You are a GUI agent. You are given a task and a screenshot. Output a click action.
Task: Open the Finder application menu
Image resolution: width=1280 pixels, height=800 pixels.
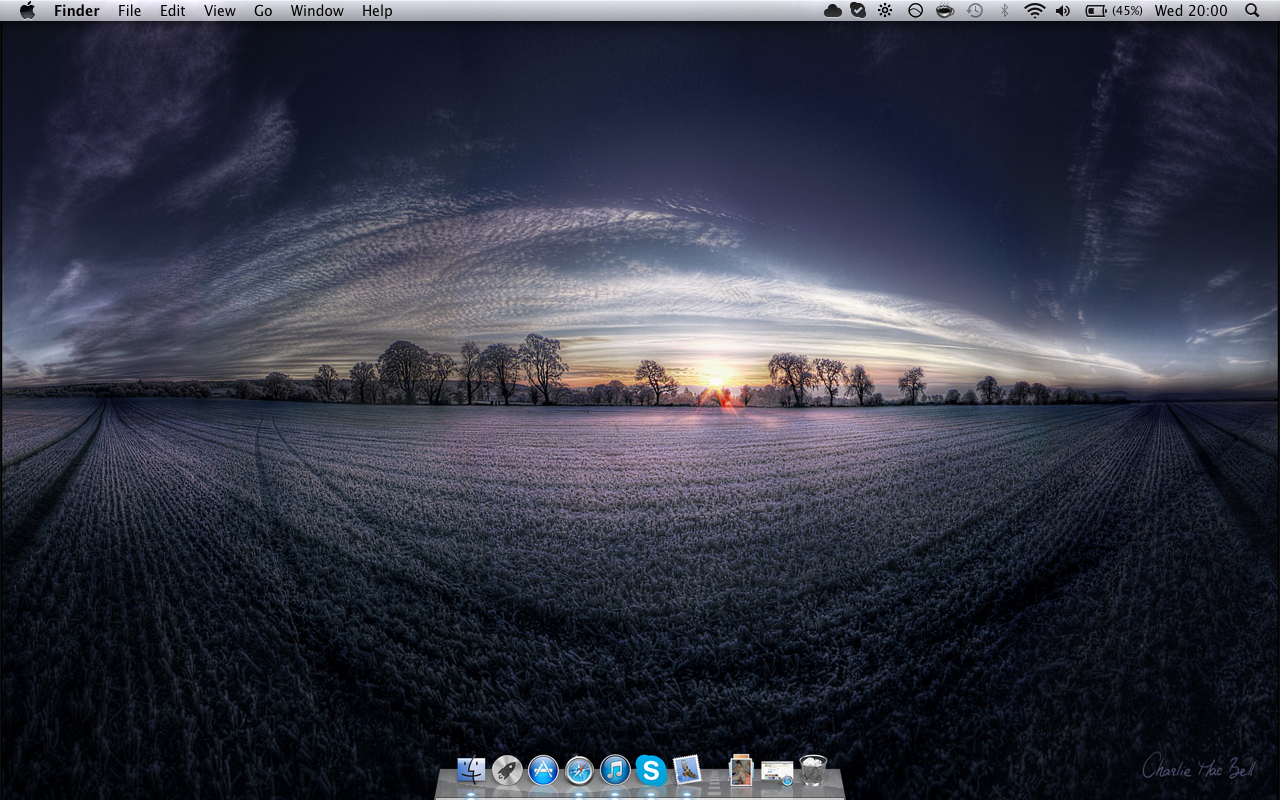point(76,10)
